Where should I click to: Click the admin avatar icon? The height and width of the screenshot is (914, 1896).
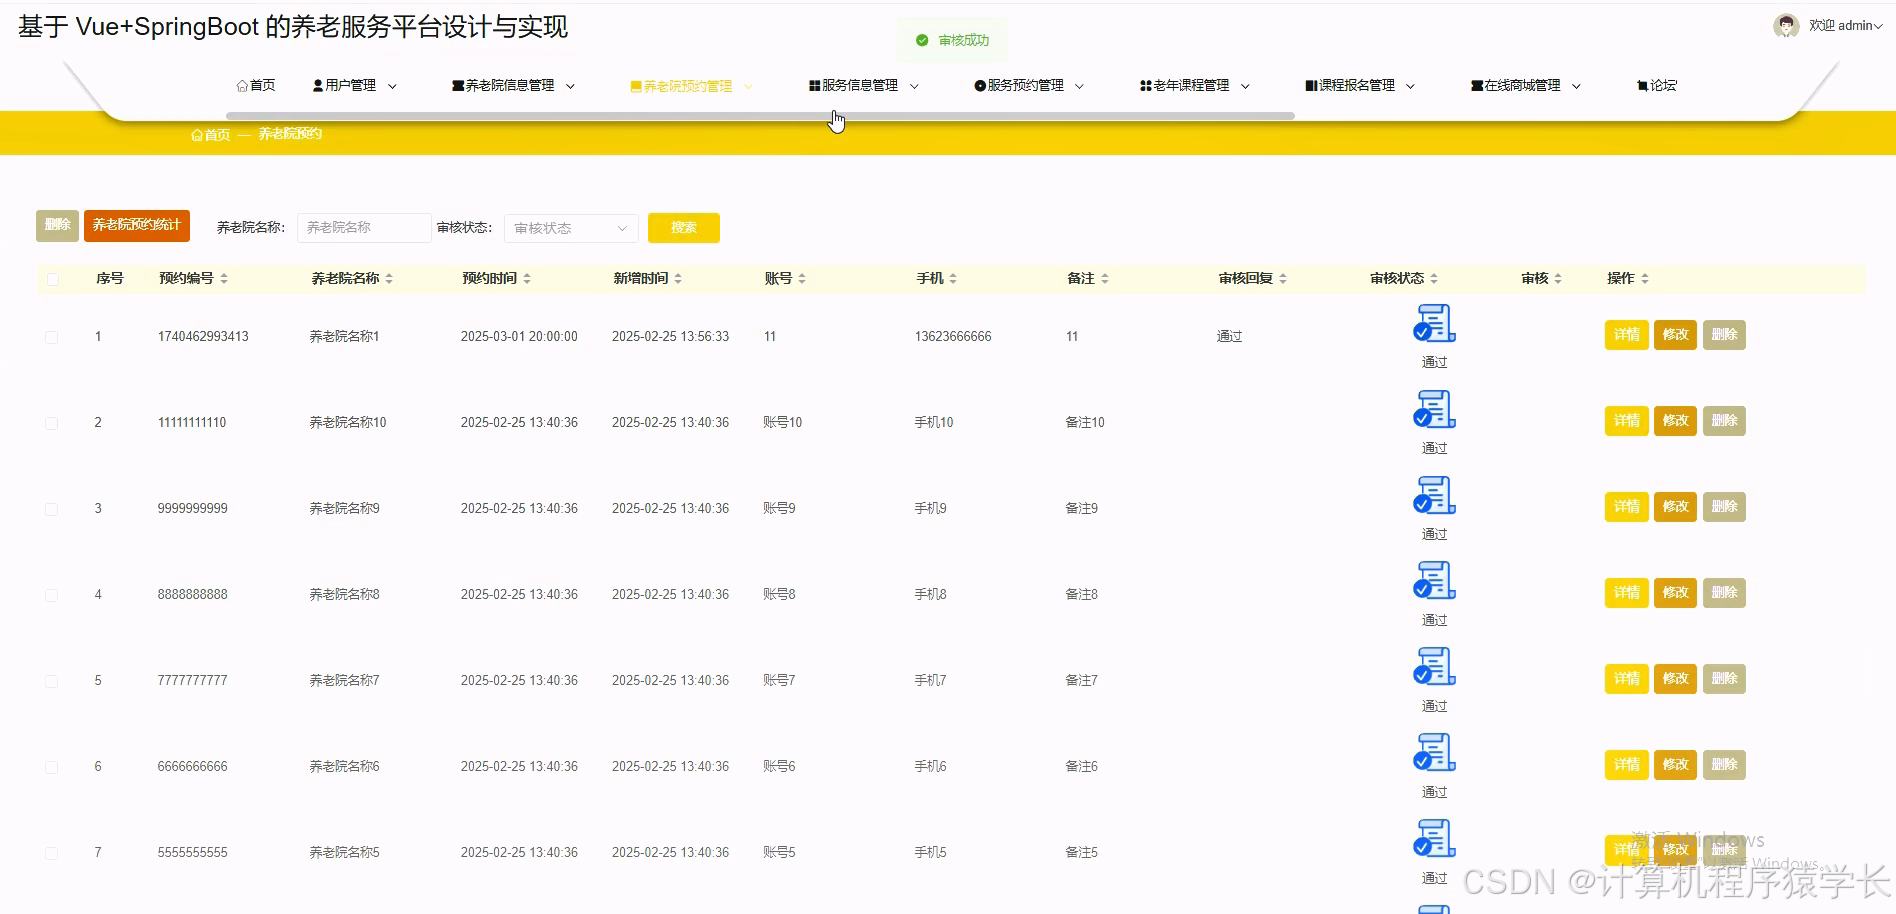(1786, 26)
